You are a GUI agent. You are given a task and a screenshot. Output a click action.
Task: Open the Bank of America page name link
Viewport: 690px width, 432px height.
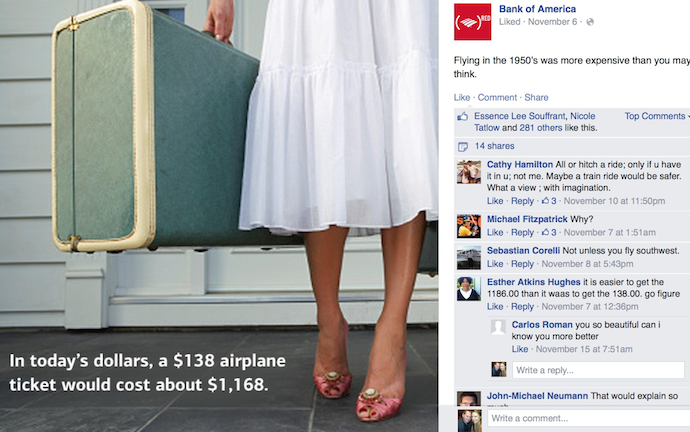click(x=537, y=9)
